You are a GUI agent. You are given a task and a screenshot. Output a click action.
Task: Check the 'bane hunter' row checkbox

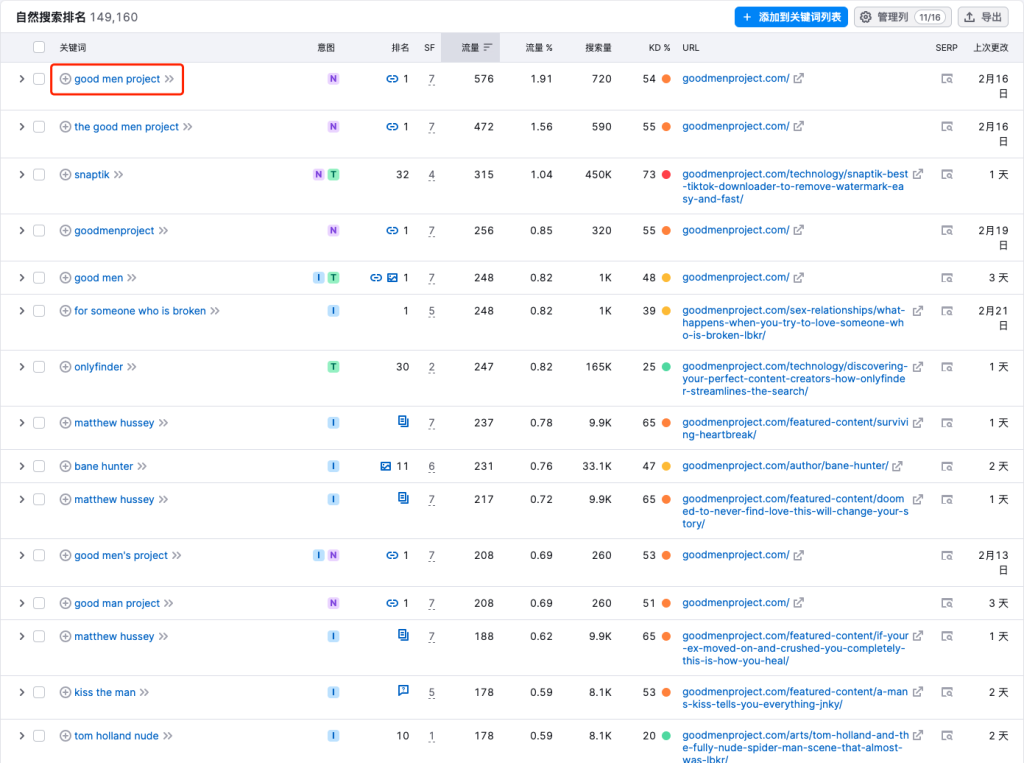pyautogui.click(x=39, y=466)
